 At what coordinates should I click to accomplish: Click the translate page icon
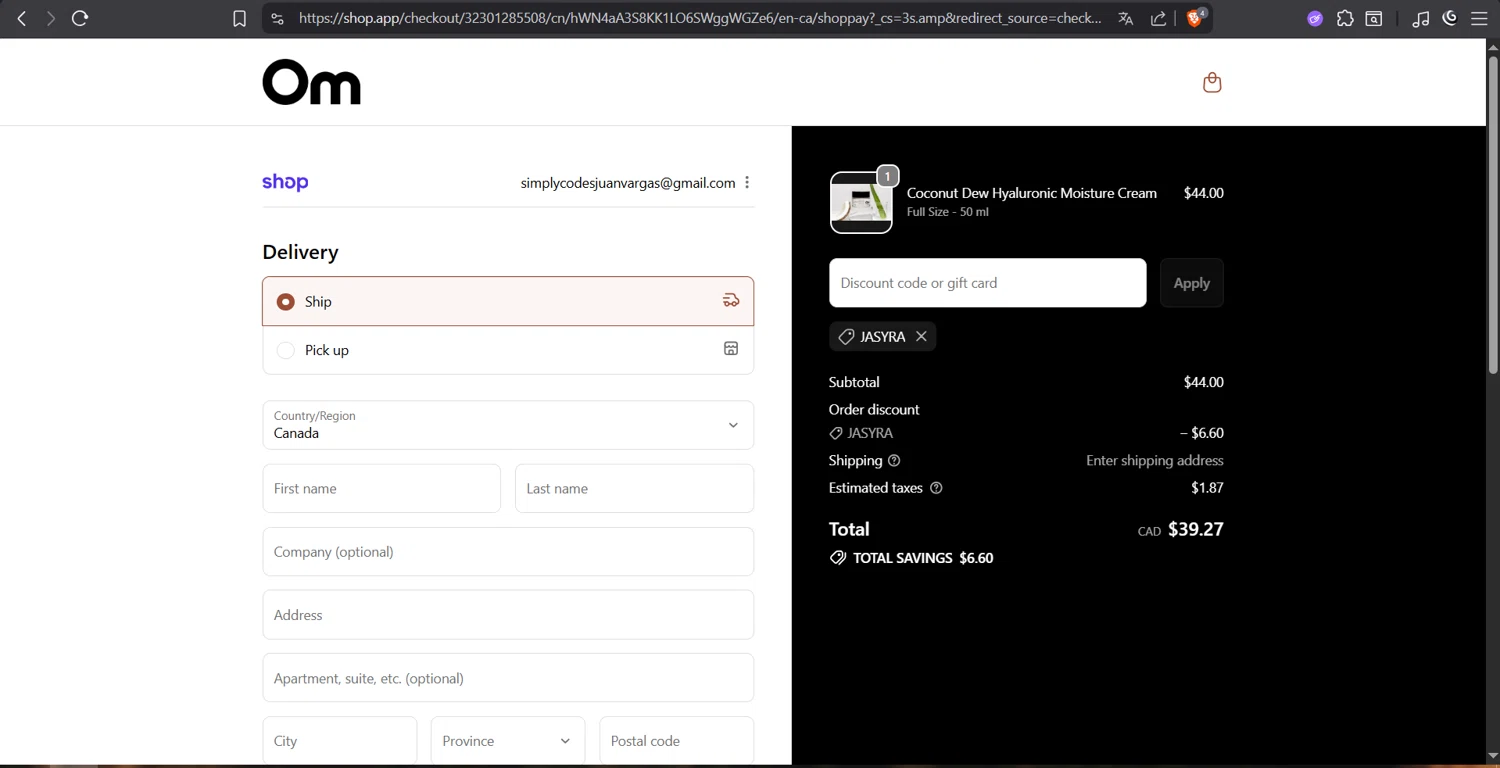click(1126, 18)
